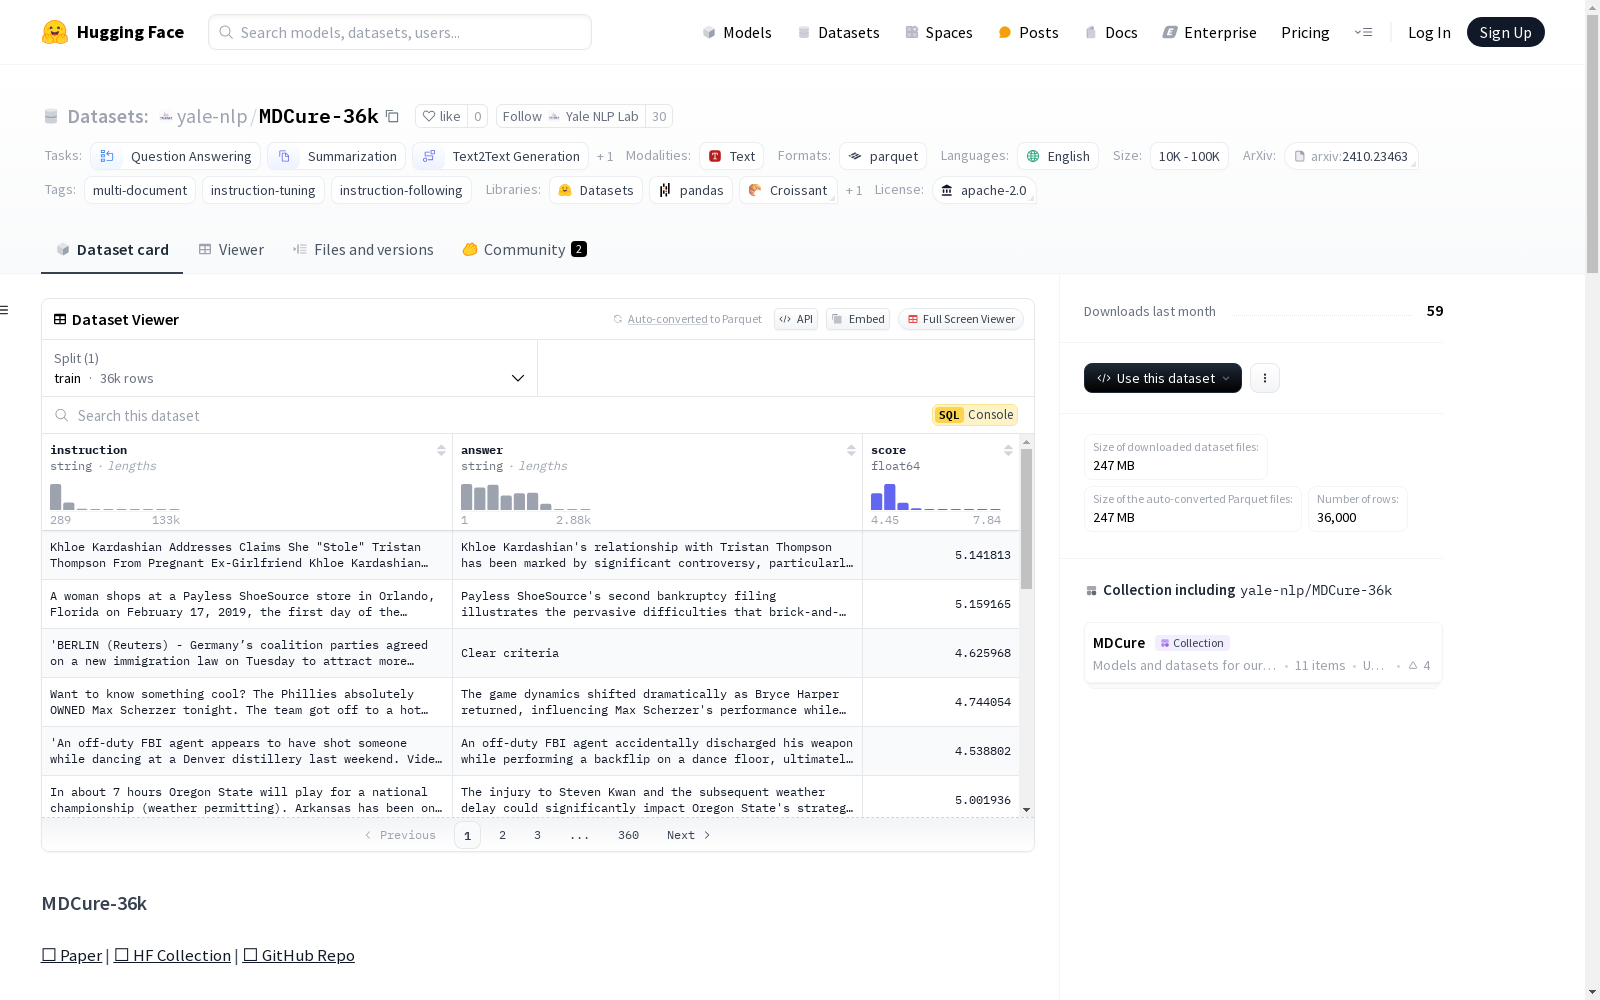Click the Sign Up button
This screenshot has width=1600, height=1000.
1505,32
